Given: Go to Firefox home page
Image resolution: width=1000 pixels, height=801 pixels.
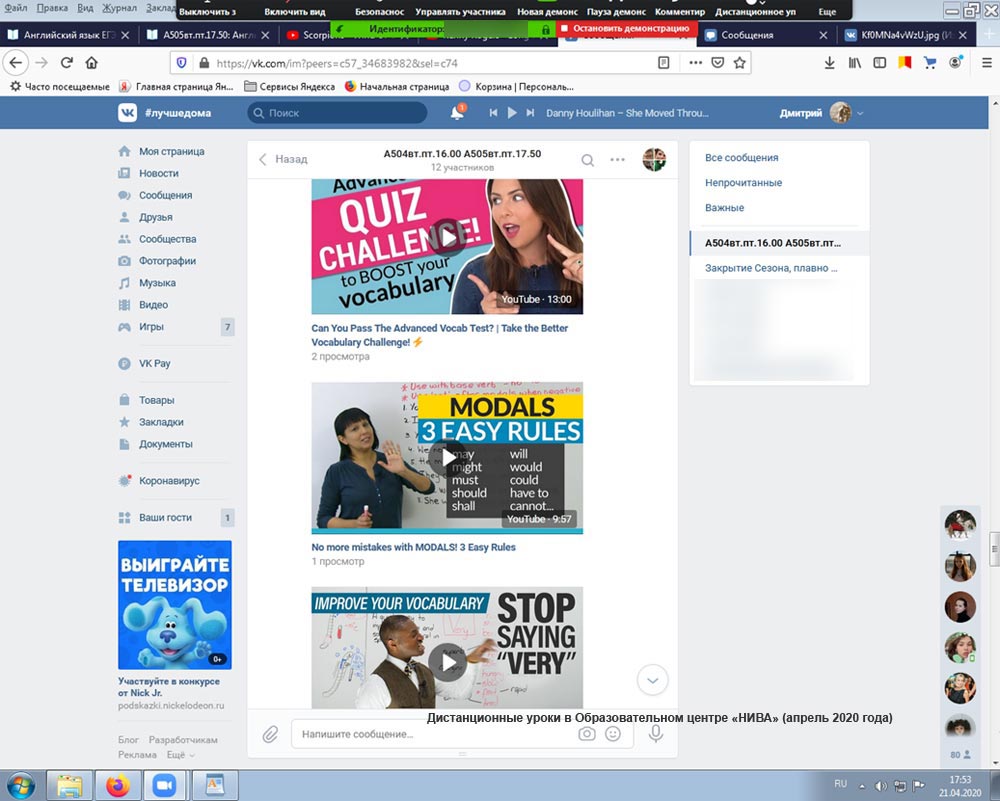Looking at the screenshot, I should pos(91,62).
